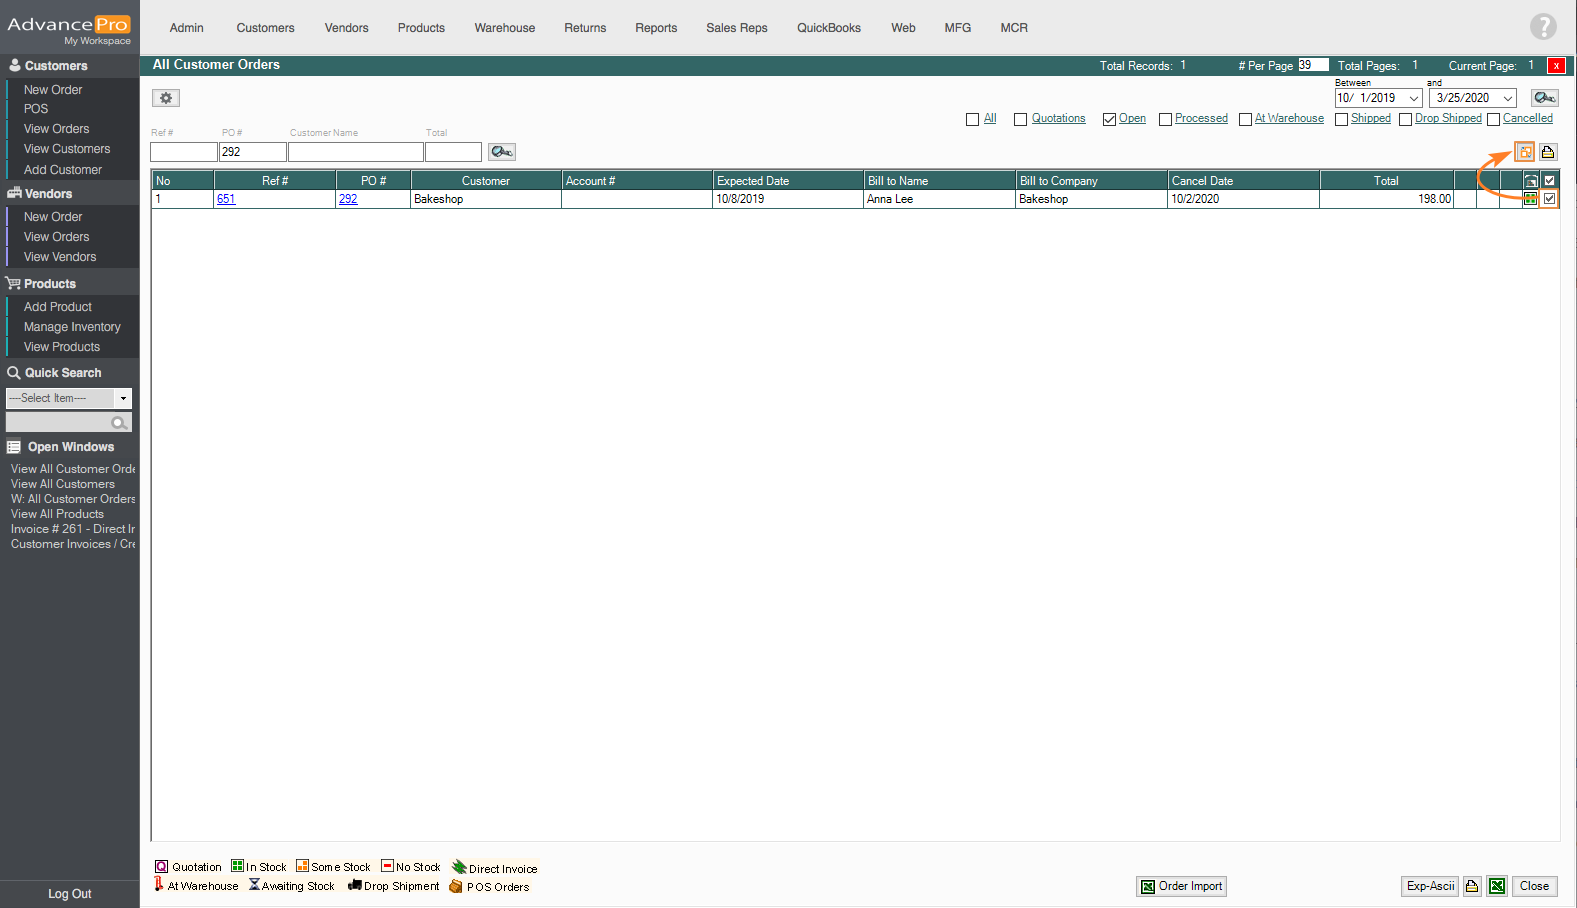Viewport: 1577px width, 908px height.
Task: Expand the Between start date dropdown
Action: coord(1414,98)
